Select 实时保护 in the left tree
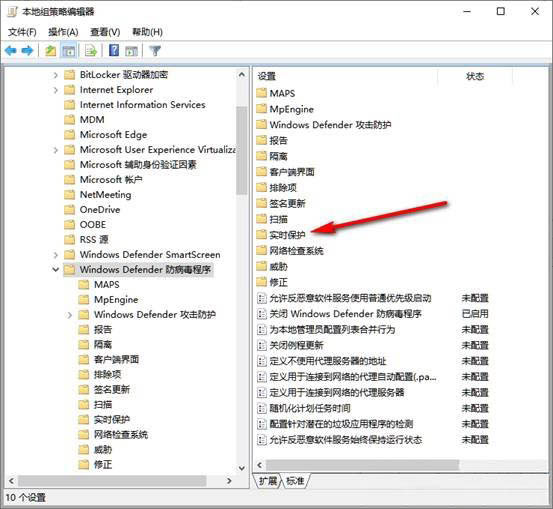This screenshot has height=509, width=553. tap(111, 419)
